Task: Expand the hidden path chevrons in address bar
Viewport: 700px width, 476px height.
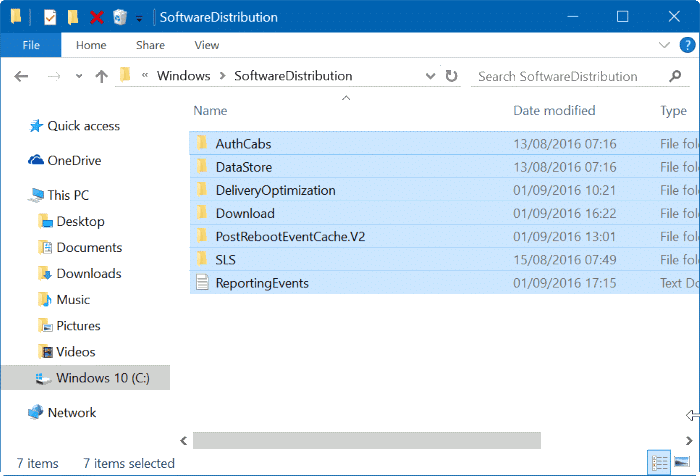Action: pyautogui.click(x=145, y=75)
